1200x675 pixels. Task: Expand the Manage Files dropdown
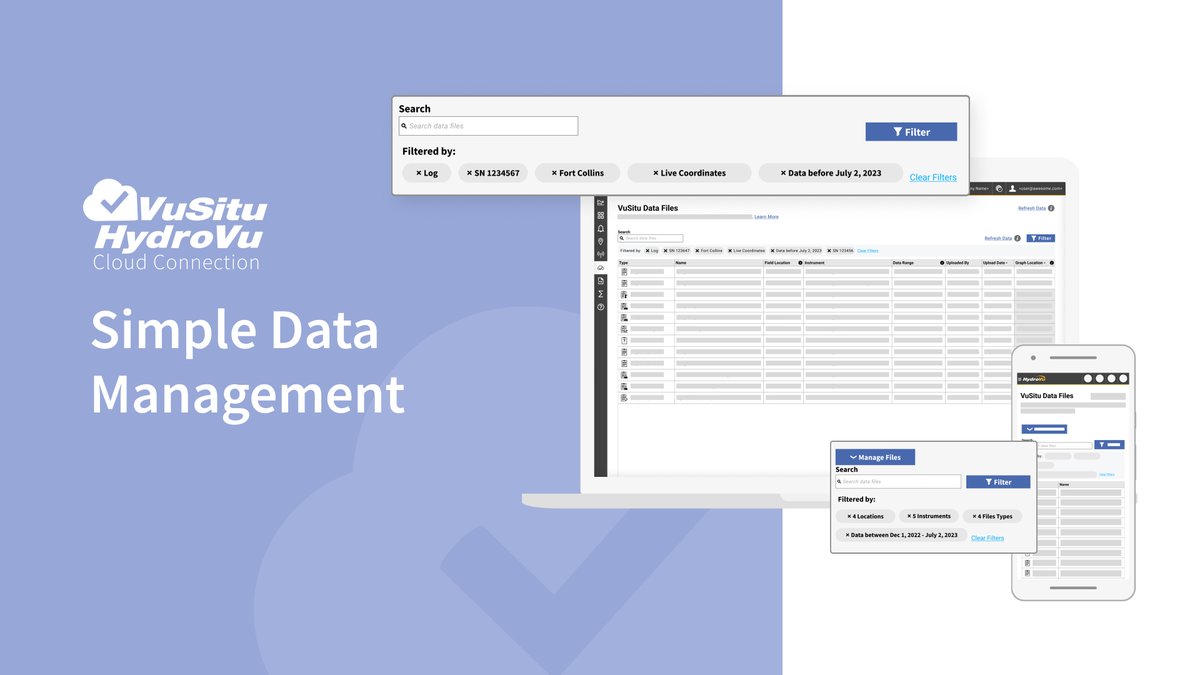tap(875, 457)
